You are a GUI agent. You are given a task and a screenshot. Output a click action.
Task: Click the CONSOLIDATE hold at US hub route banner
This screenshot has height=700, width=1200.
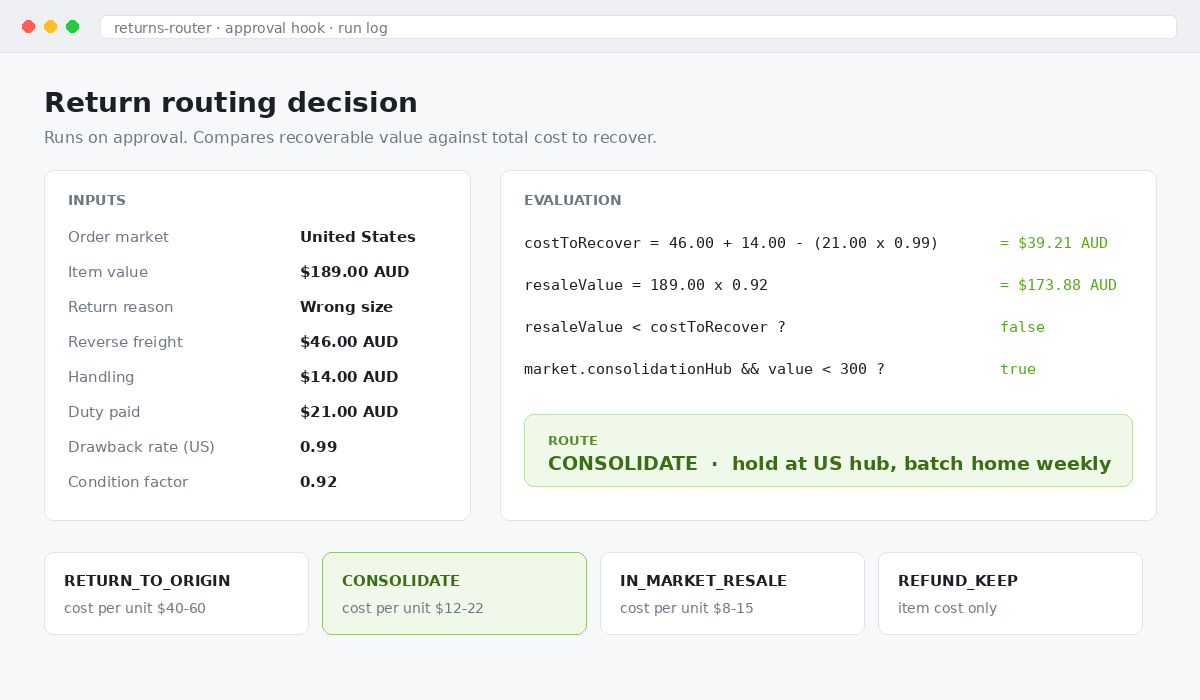pyautogui.click(x=828, y=451)
